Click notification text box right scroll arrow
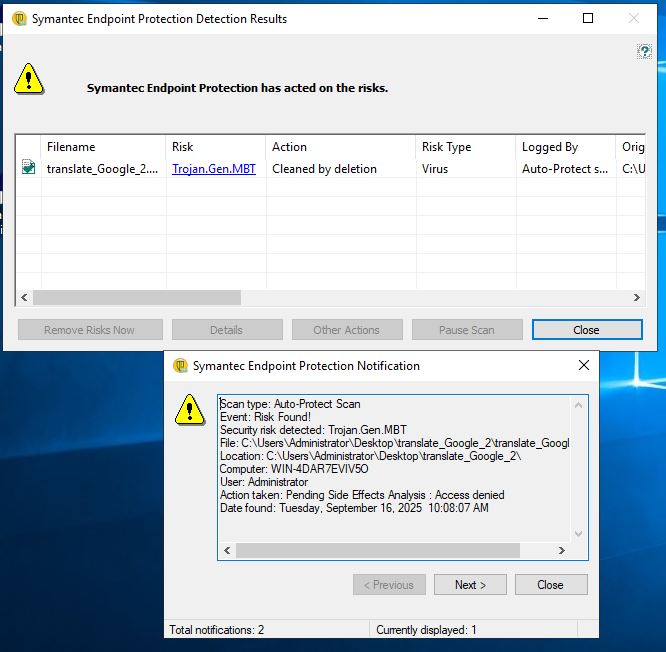Screen dimensions: 666x652 562,550
